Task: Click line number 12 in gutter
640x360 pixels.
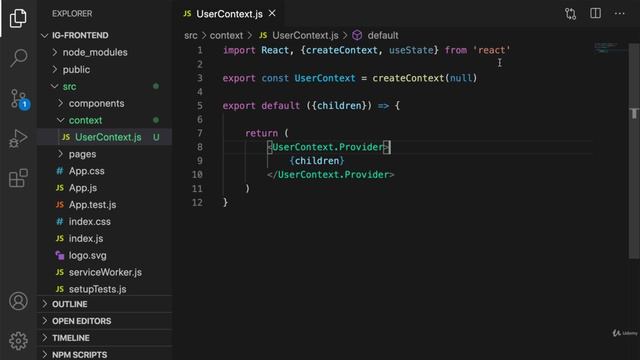Action: [197, 202]
